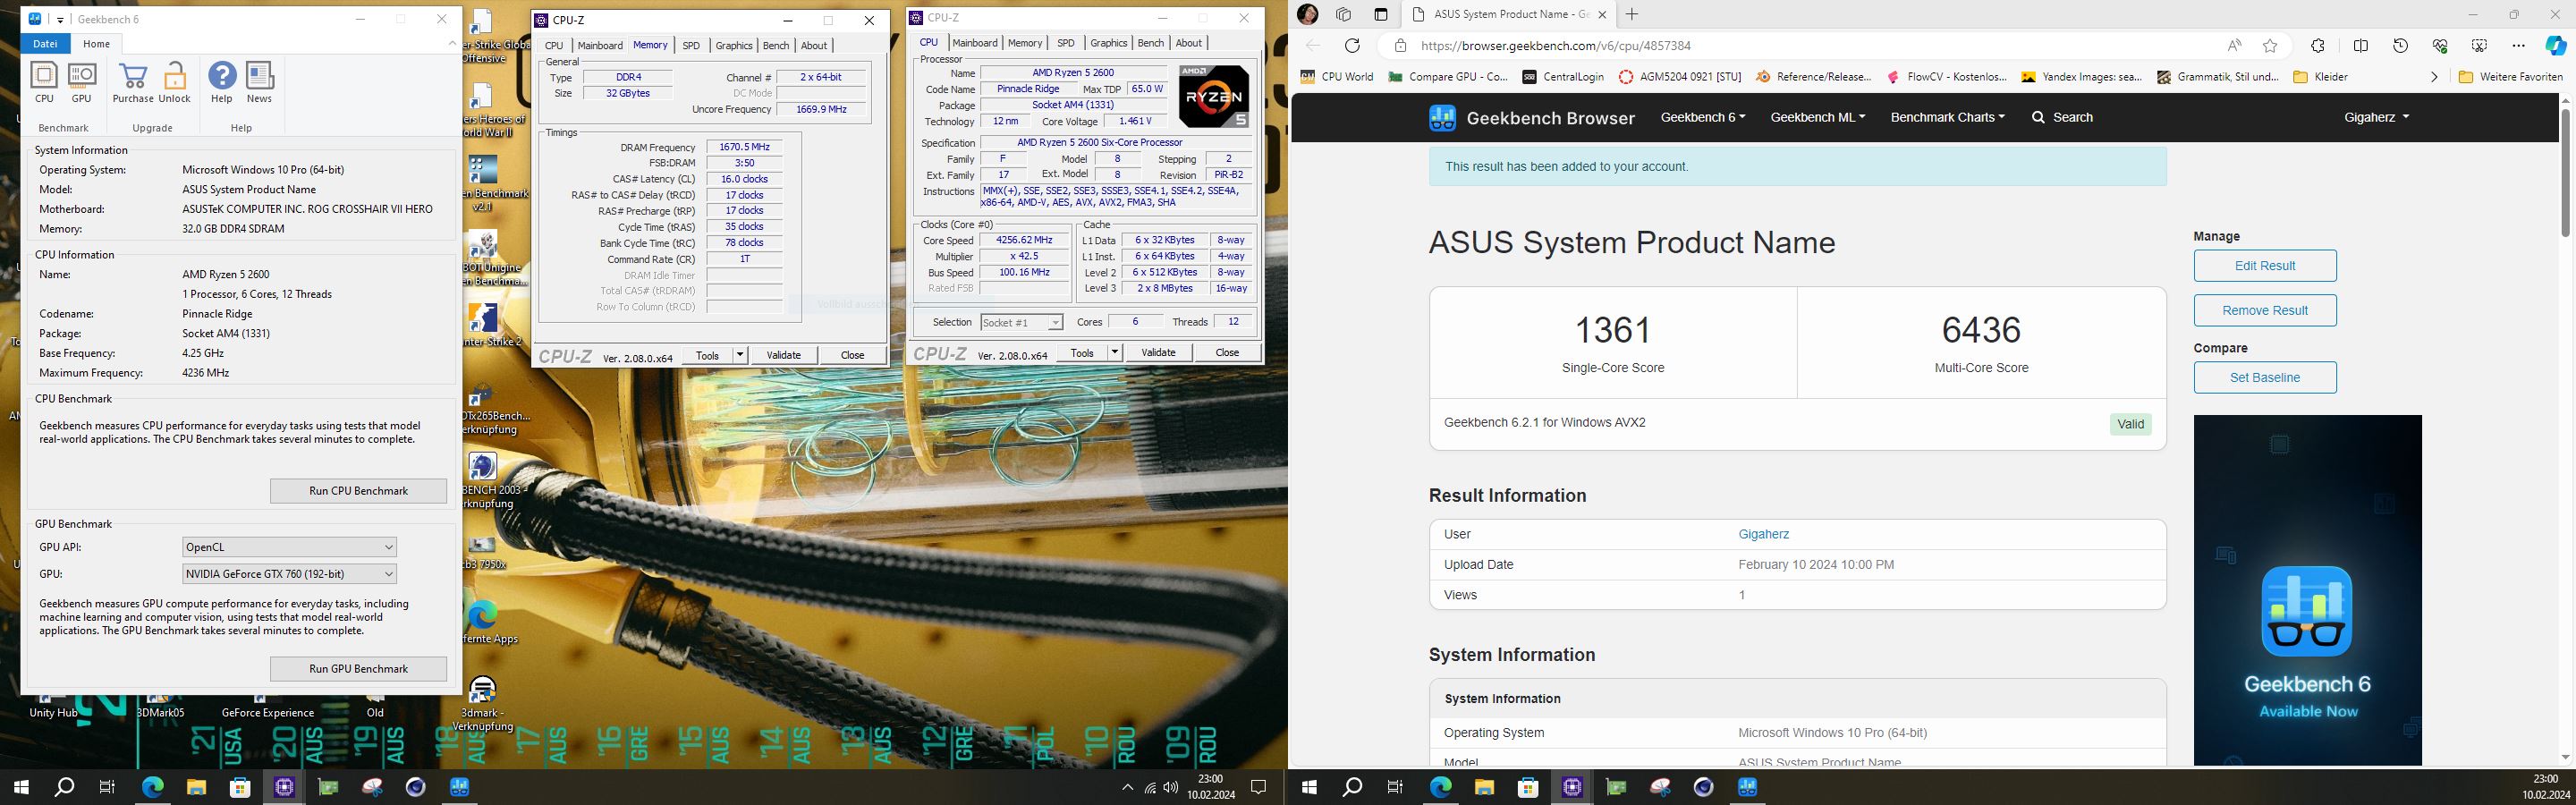Open the Edge tab actions menu icon
Screen dimensions: 2576x805
(x=1380, y=14)
